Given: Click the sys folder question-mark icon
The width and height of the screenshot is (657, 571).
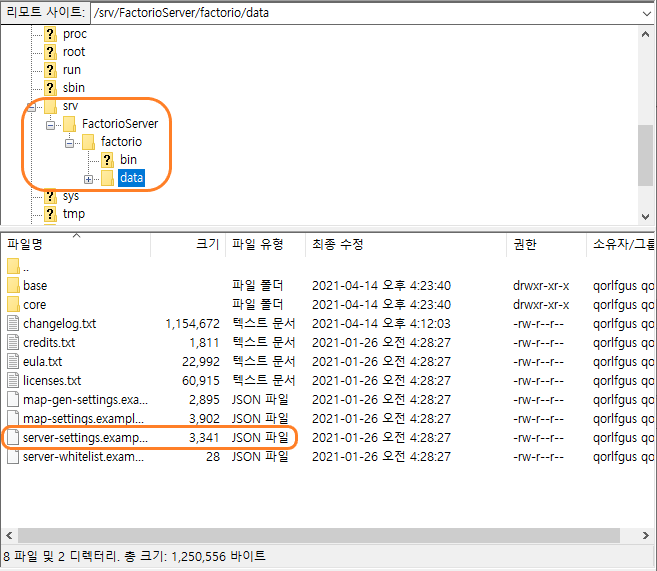Looking at the screenshot, I should 50,196.
